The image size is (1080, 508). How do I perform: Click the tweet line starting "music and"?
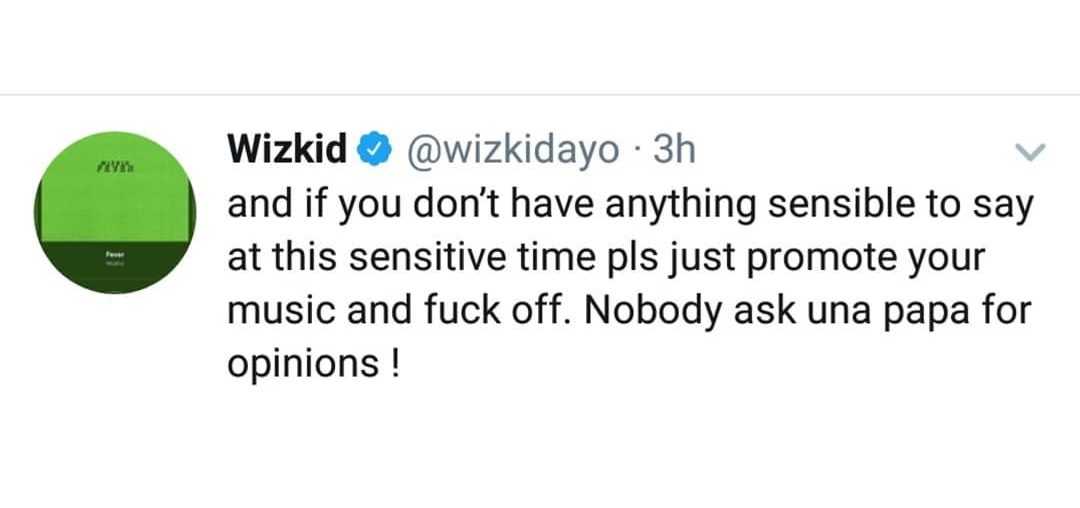click(x=629, y=309)
